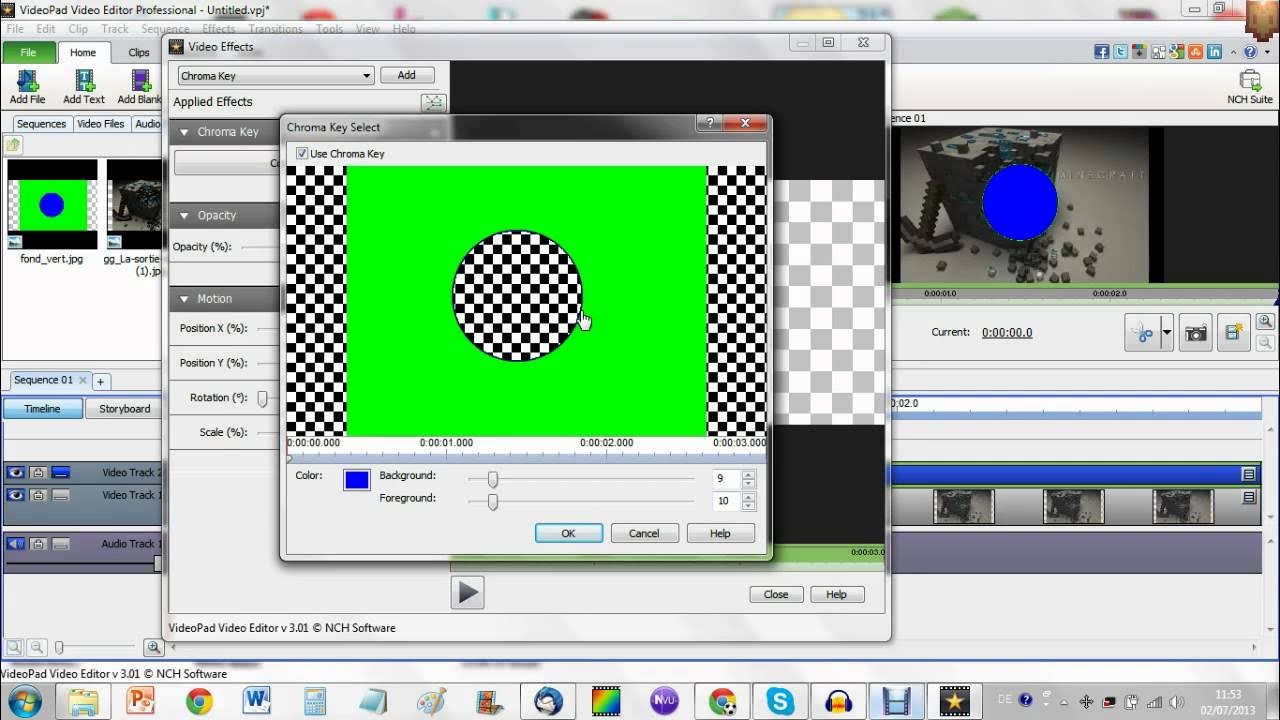Screen dimensions: 1280x720
Task: Lock Video Track 2 with padlock icon
Action: [38, 473]
